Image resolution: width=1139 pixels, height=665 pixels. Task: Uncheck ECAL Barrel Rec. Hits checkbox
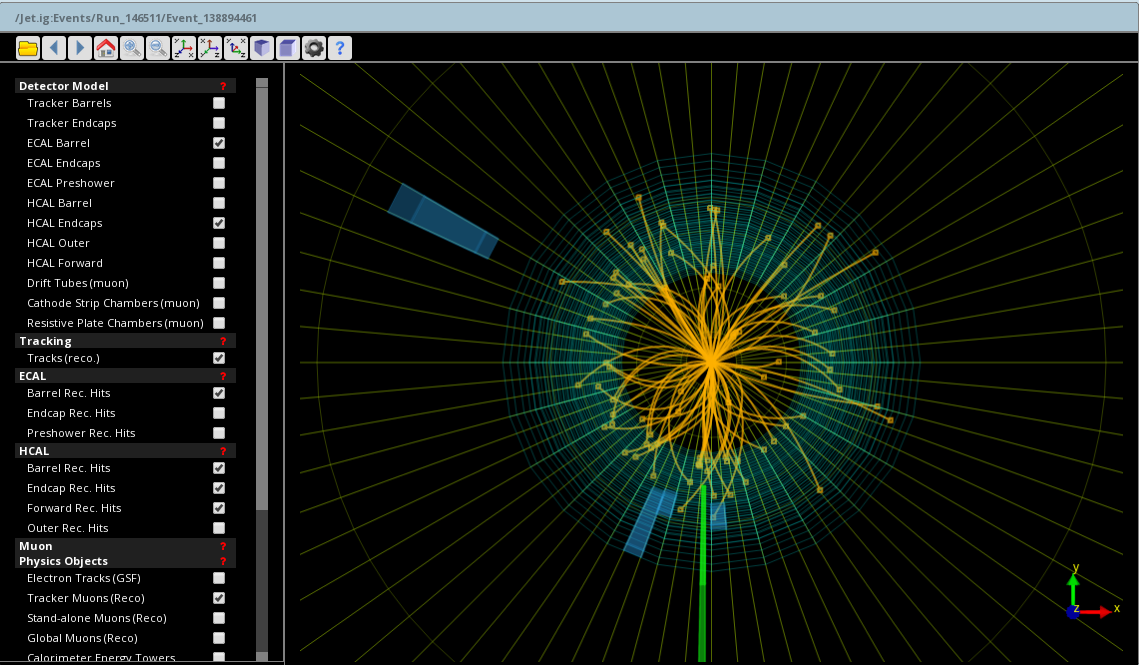click(x=219, y=393)
